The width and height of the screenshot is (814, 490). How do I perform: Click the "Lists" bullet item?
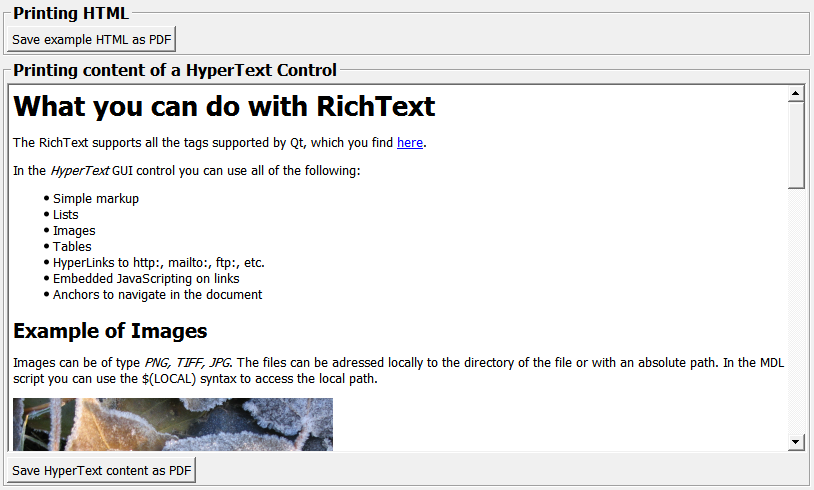coord(65,215)
